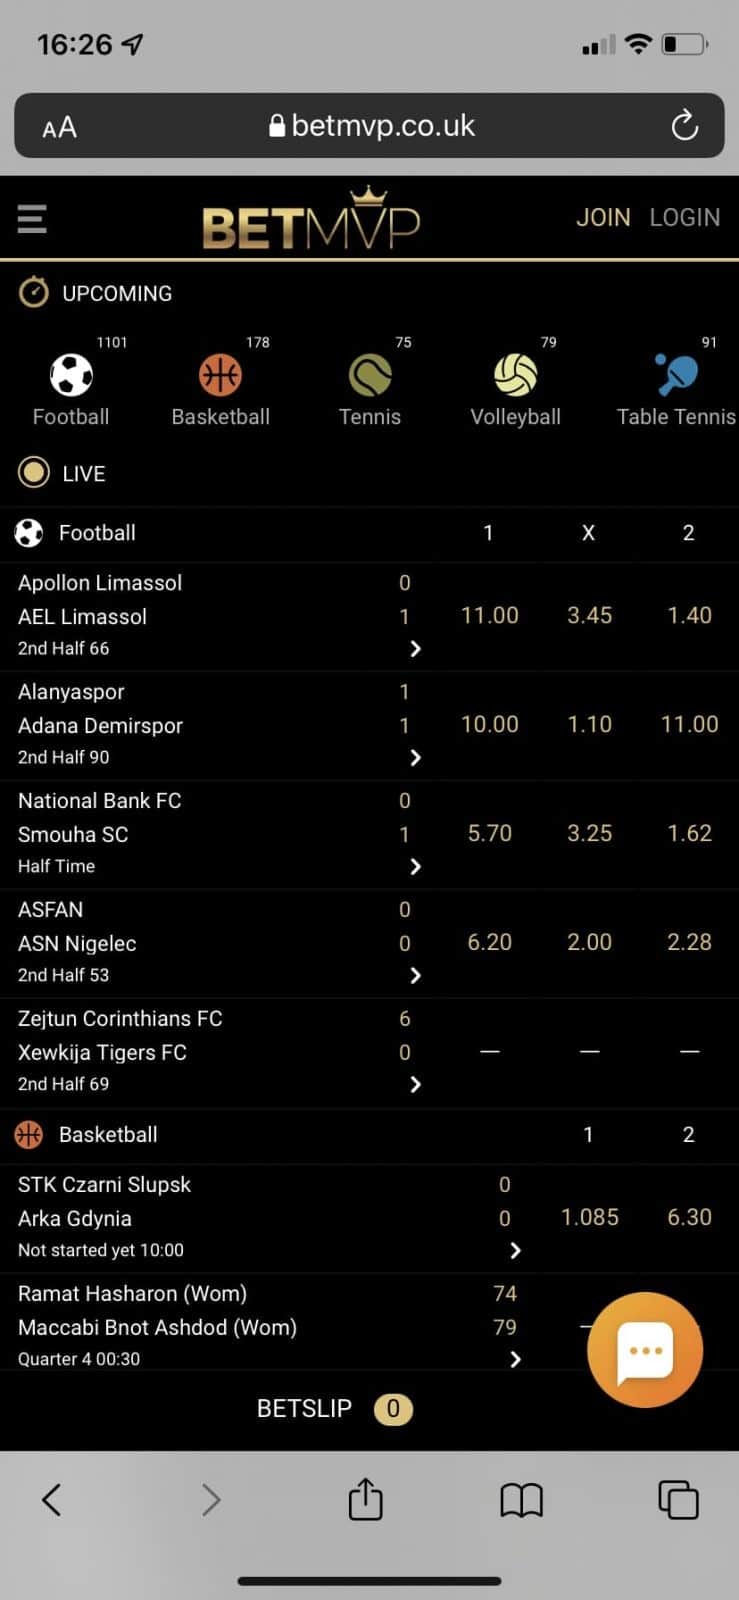Reload the page in Safari
This screenshot has width=739, height=1600.
(x=684, y=126)
